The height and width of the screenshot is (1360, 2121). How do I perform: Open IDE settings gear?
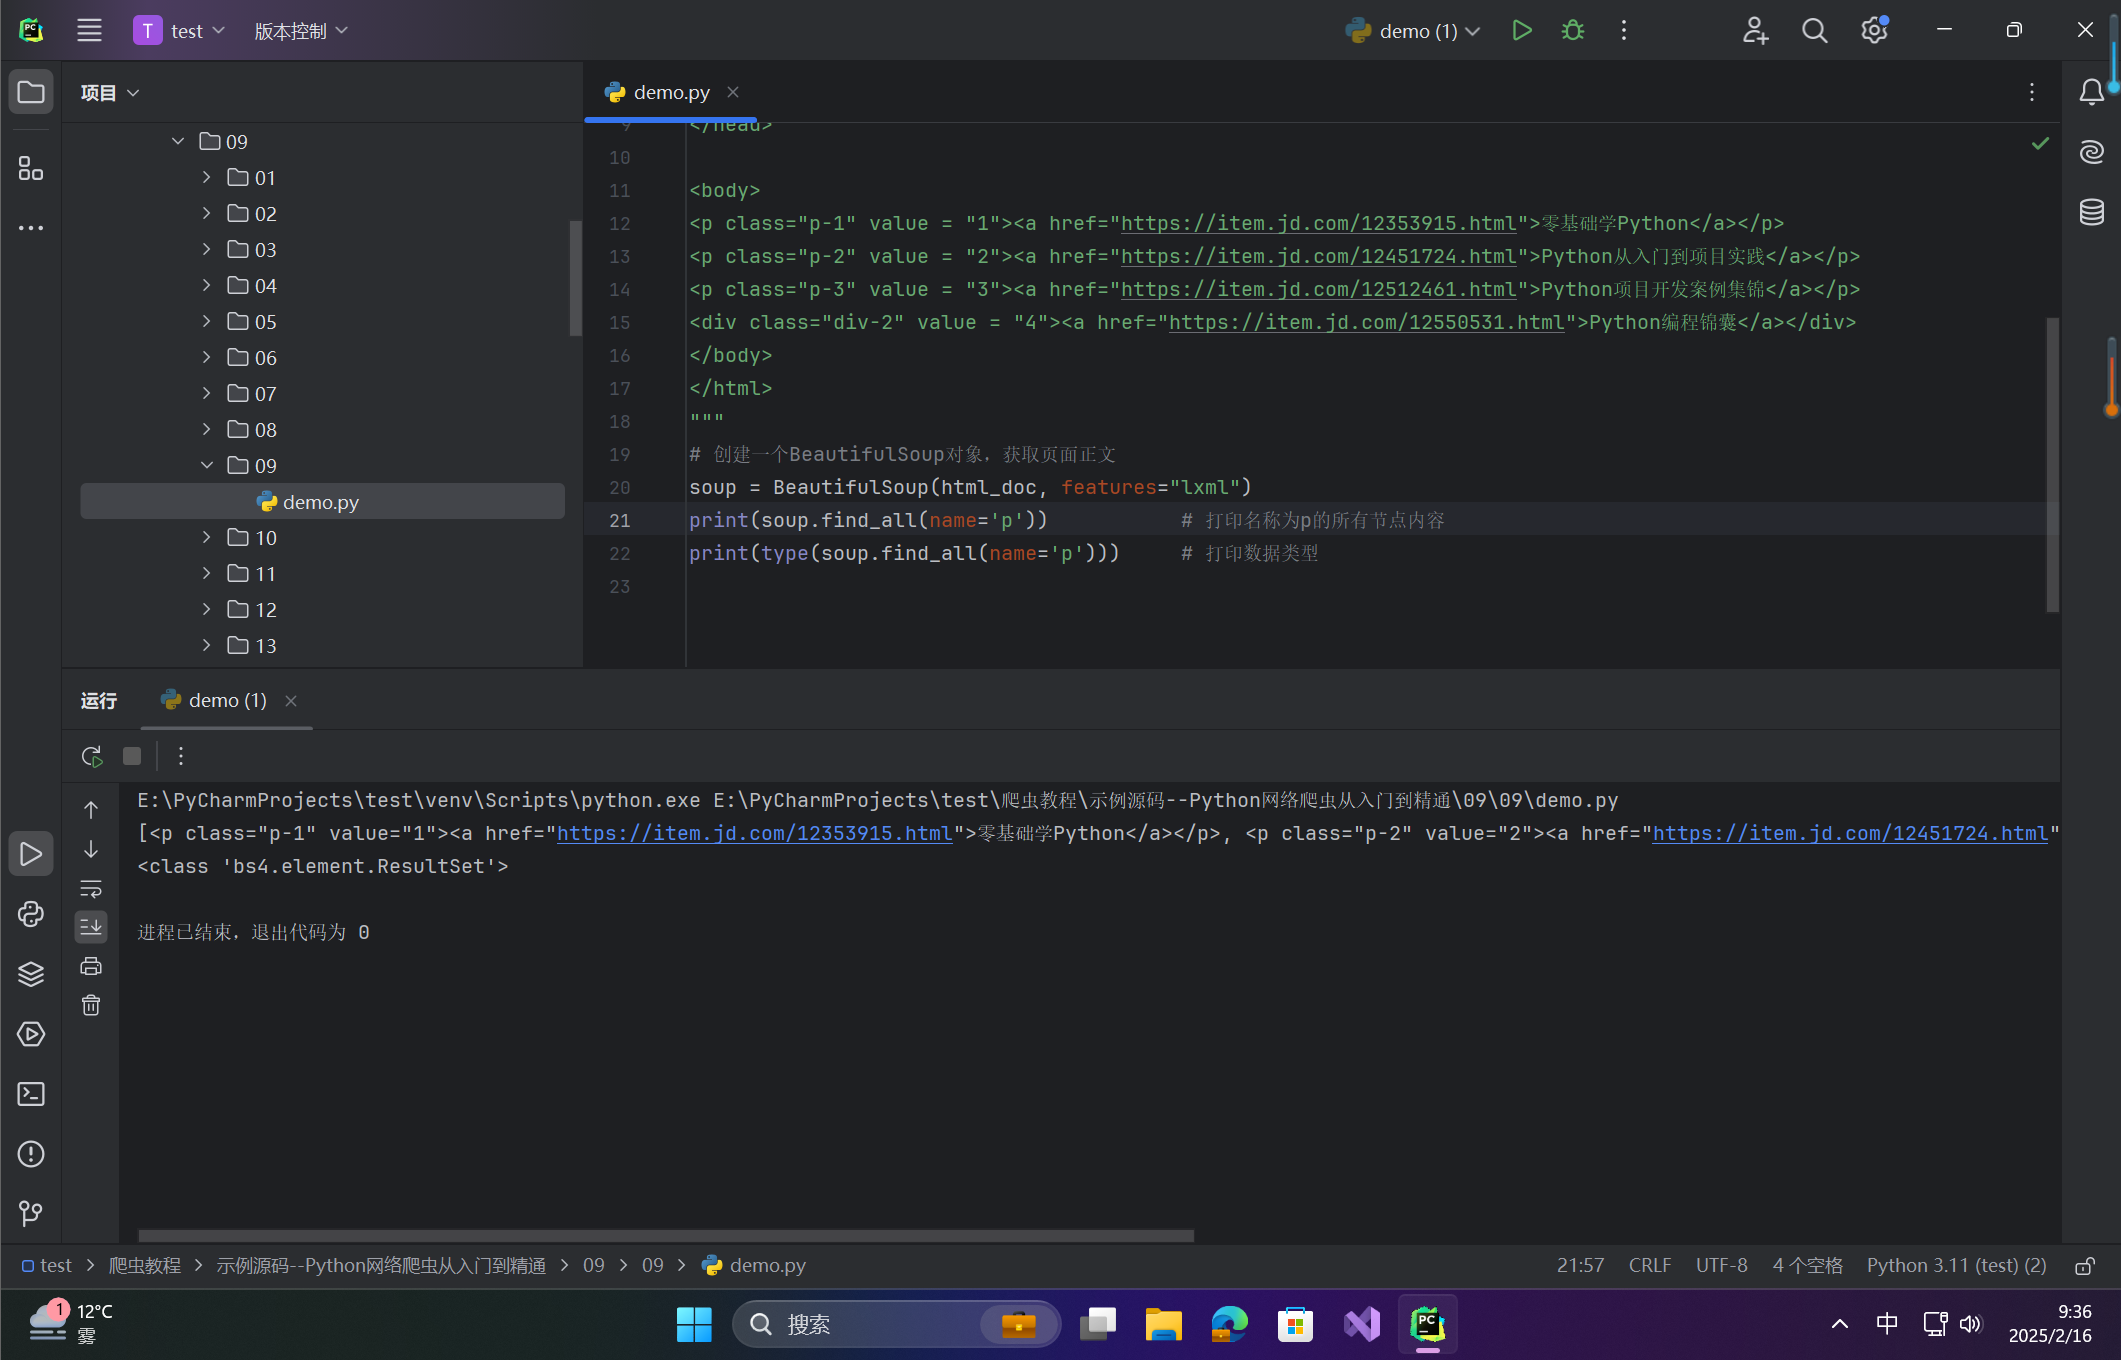pyautogui.click(x=1874, y=30)
